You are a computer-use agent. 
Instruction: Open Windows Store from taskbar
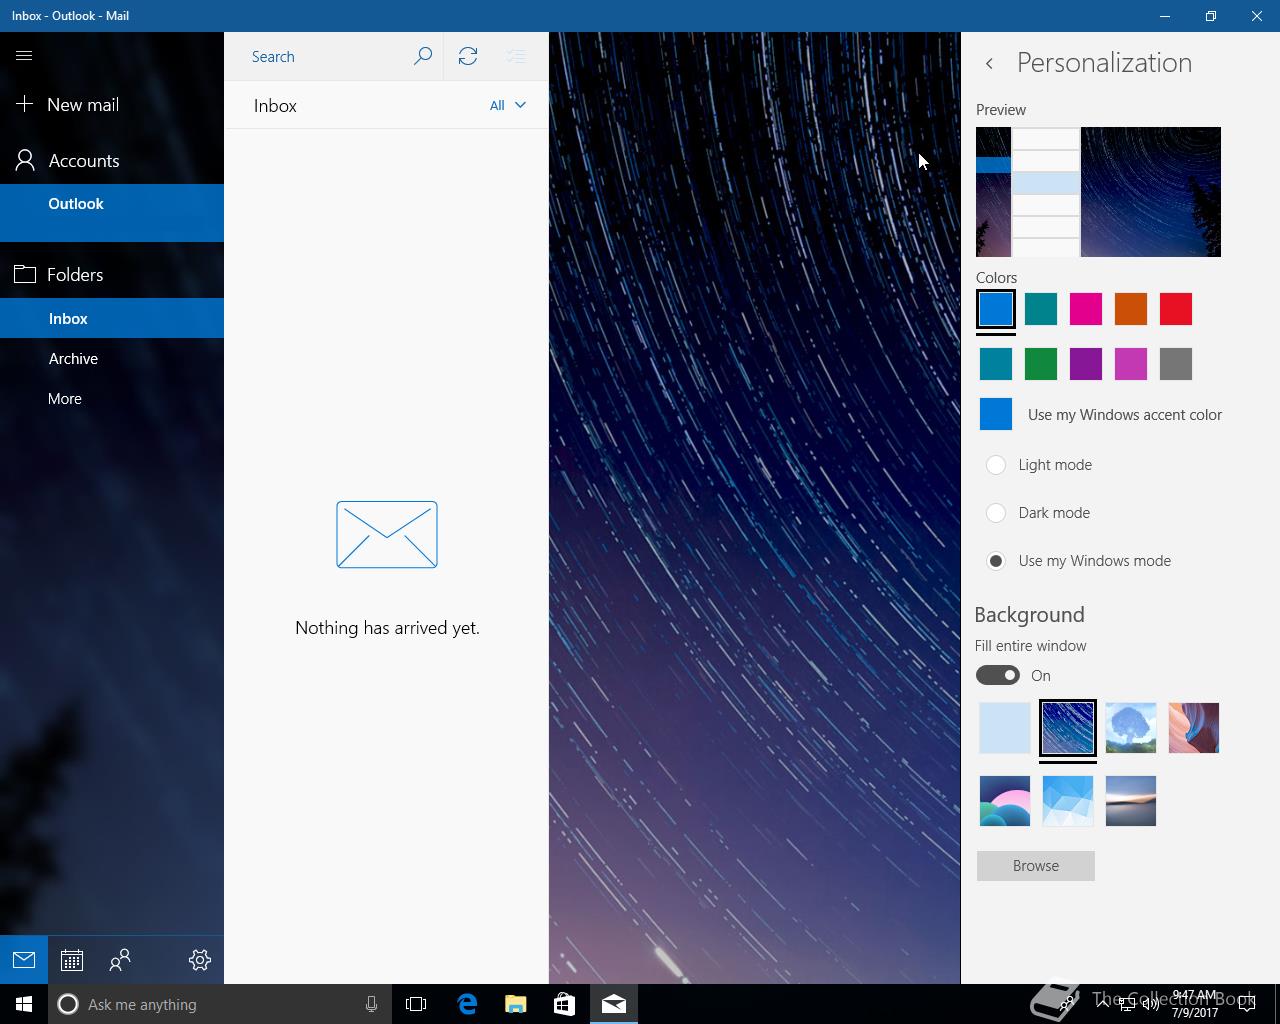[564, 1004]
